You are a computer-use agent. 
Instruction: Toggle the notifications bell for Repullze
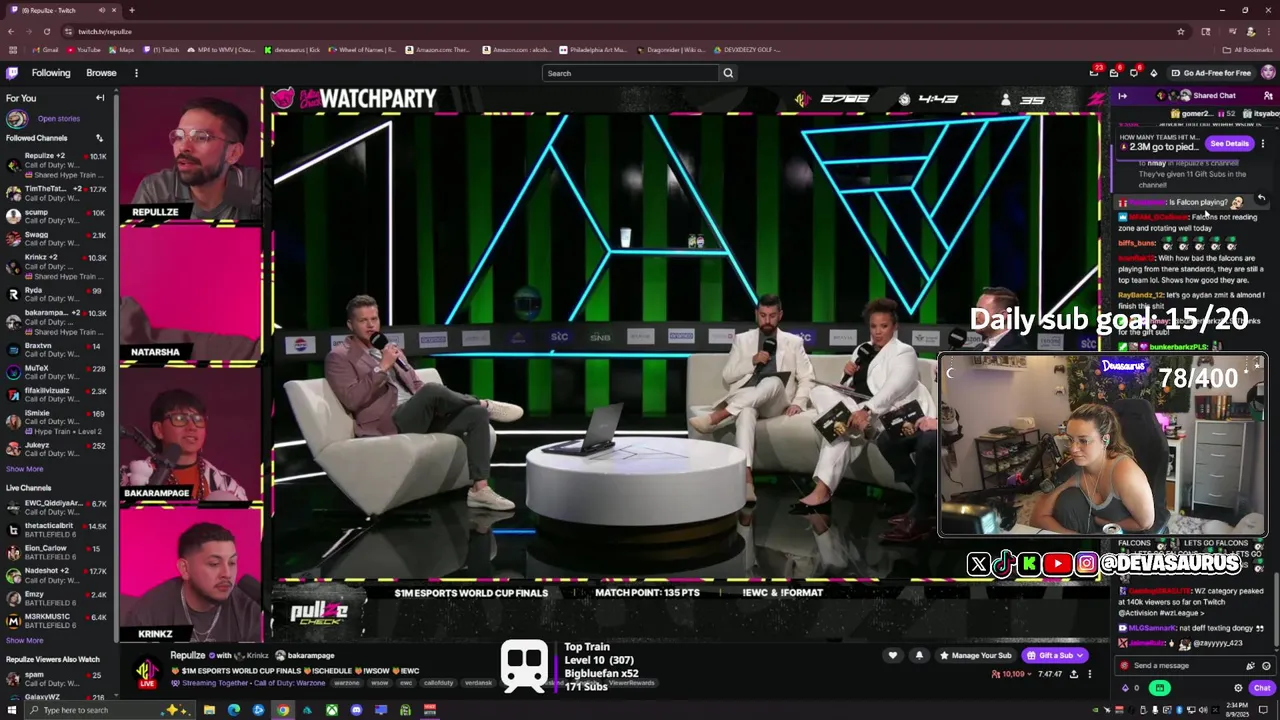[x=919, y=655]
